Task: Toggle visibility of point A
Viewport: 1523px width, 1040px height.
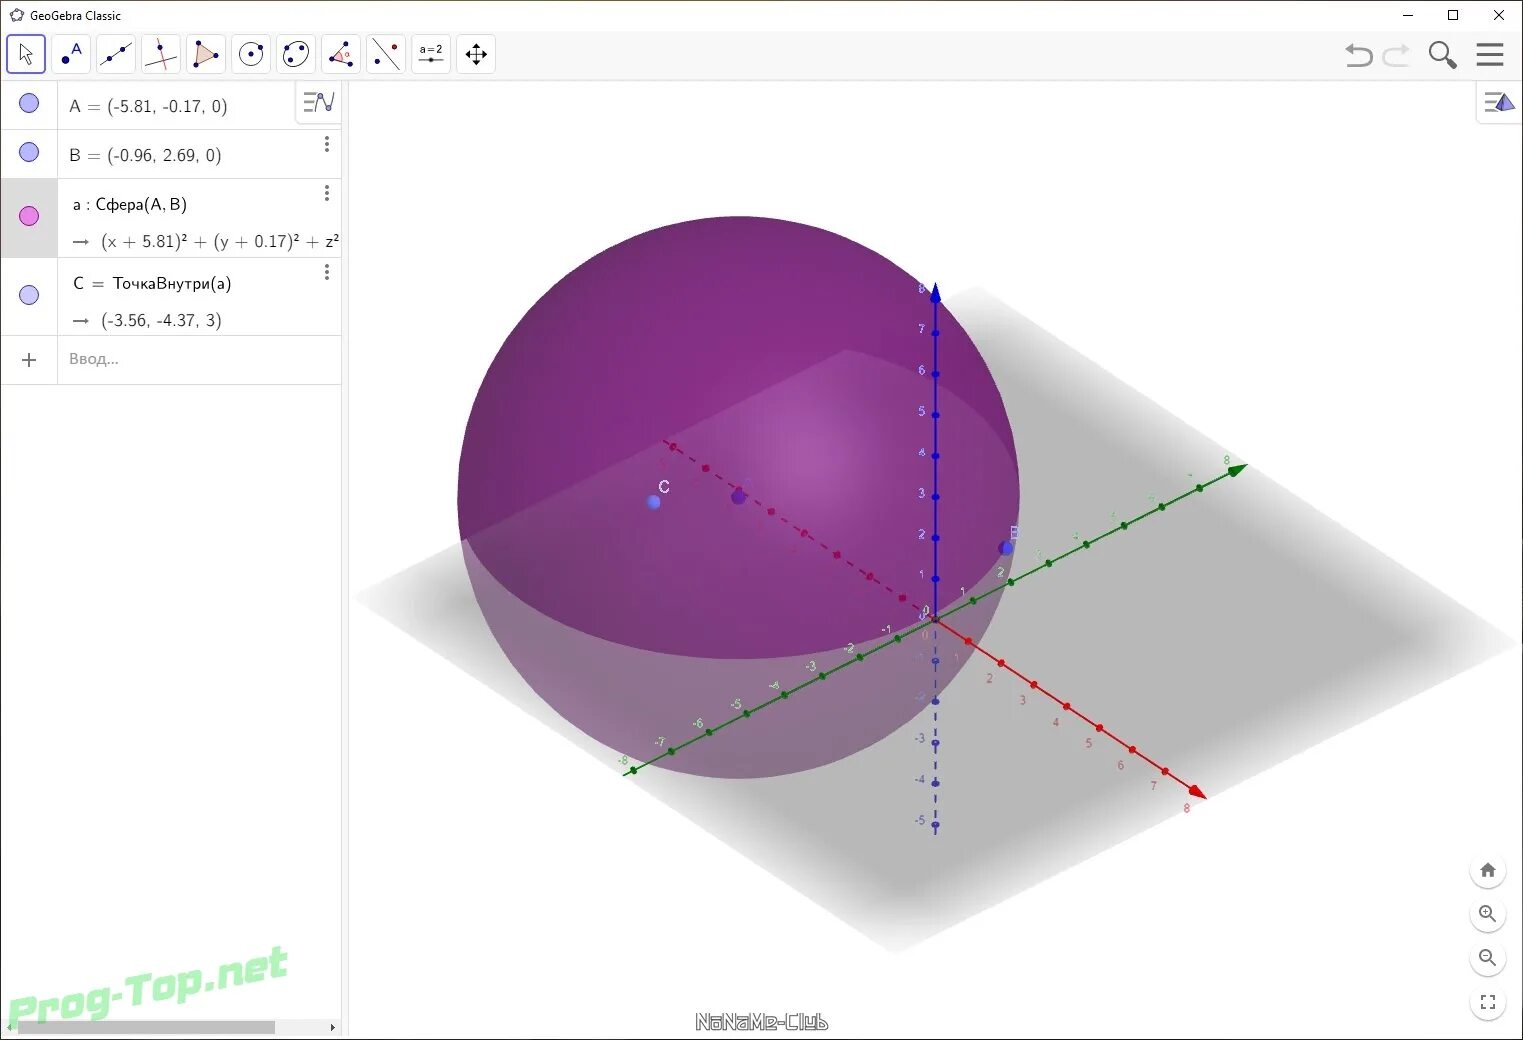Action: tap(29, 103)
